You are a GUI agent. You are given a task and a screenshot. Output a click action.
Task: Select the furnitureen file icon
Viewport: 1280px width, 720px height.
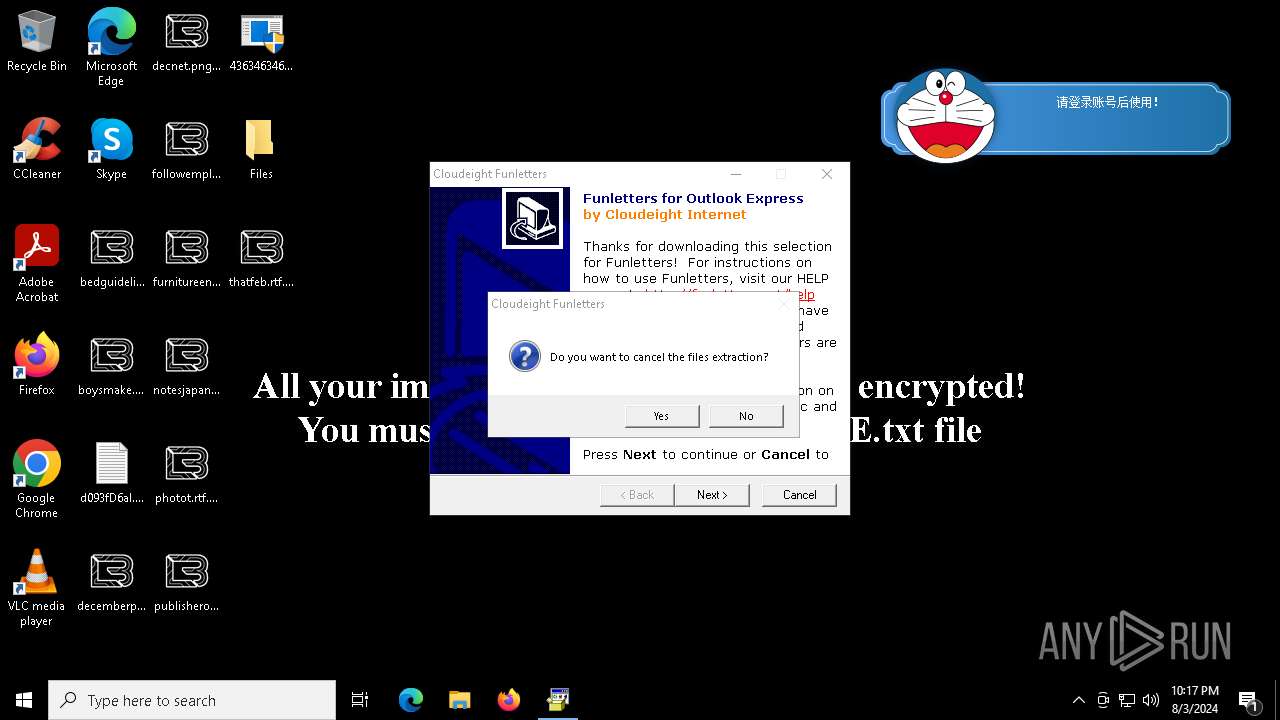coord(186,257)
